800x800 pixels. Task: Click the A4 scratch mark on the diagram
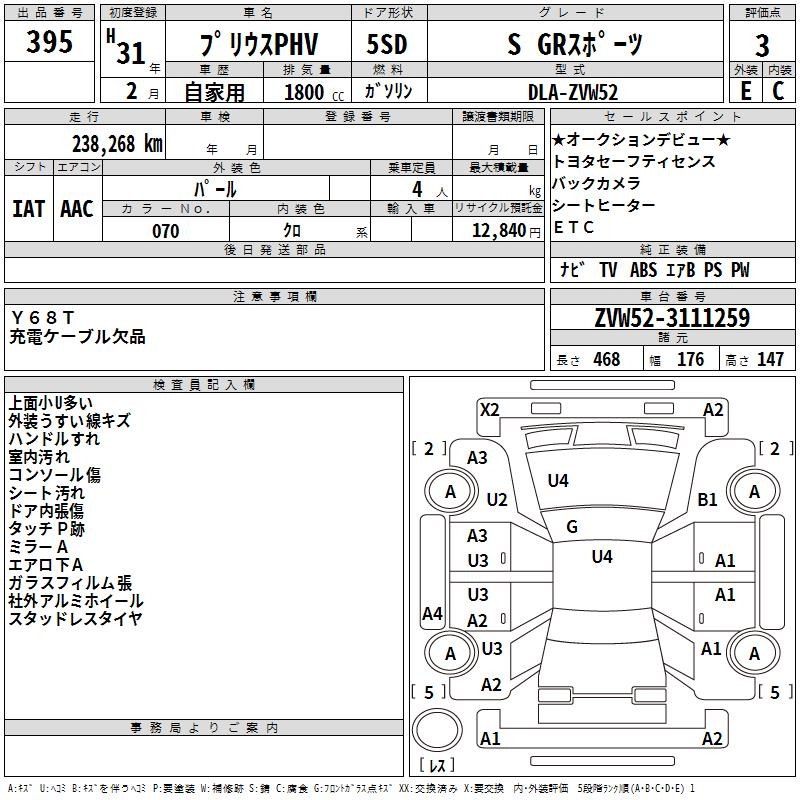[x=432, y=614]
